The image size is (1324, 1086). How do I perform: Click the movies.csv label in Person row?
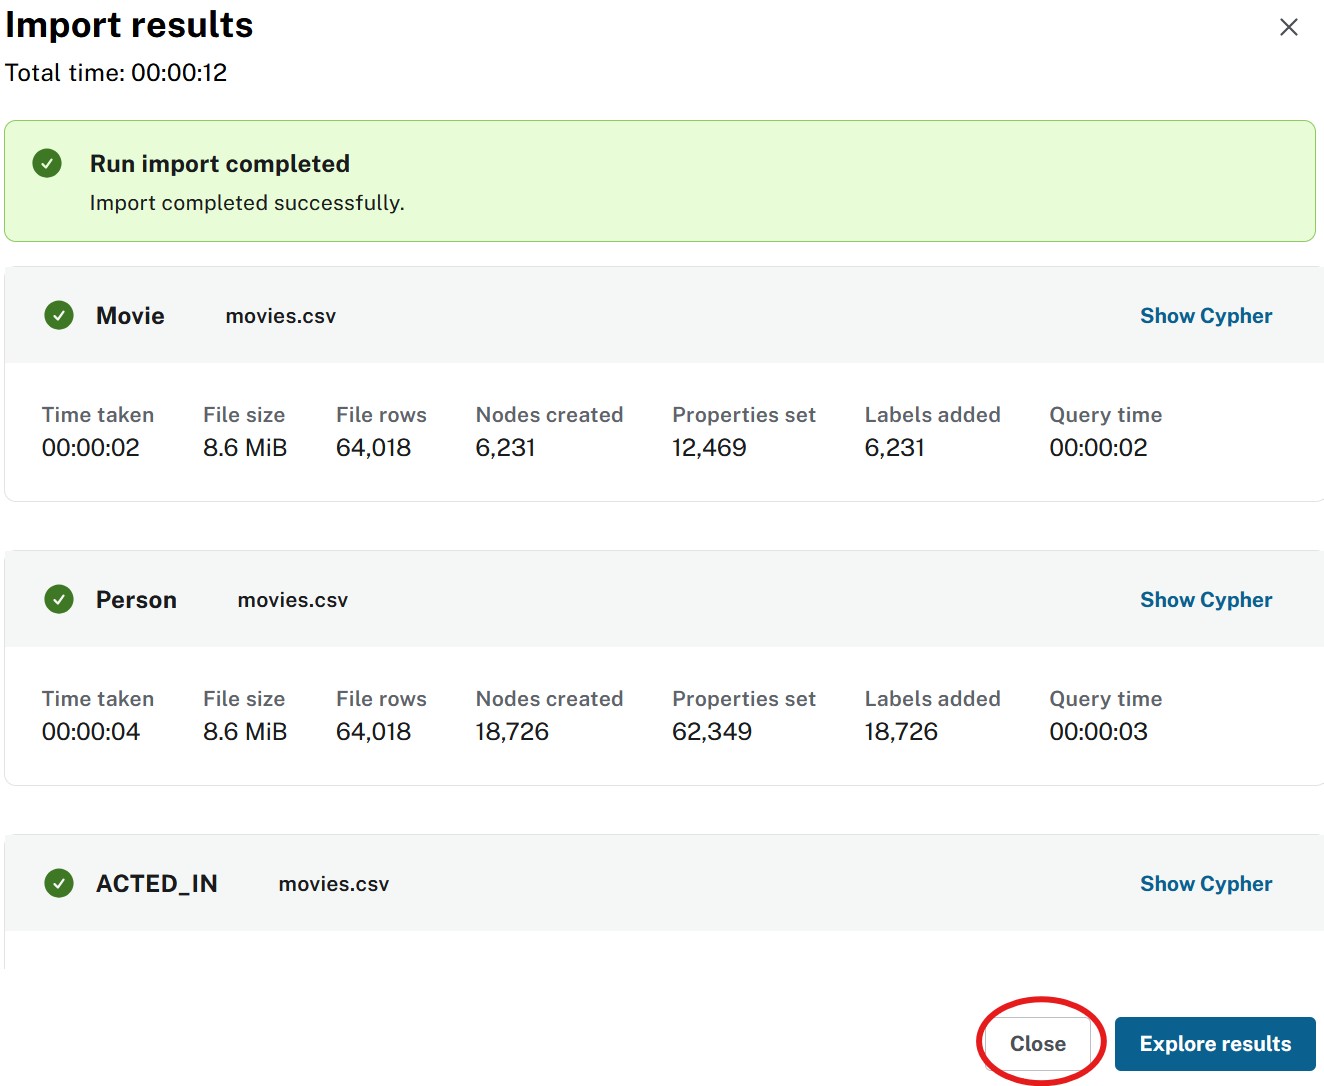tap(292, 600)
